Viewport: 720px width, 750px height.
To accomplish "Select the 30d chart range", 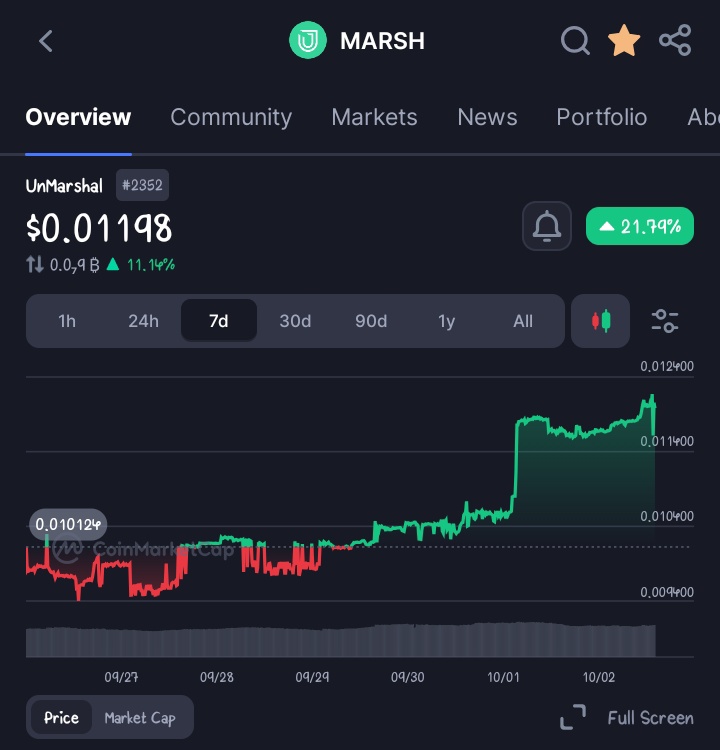I will (295, 321).
